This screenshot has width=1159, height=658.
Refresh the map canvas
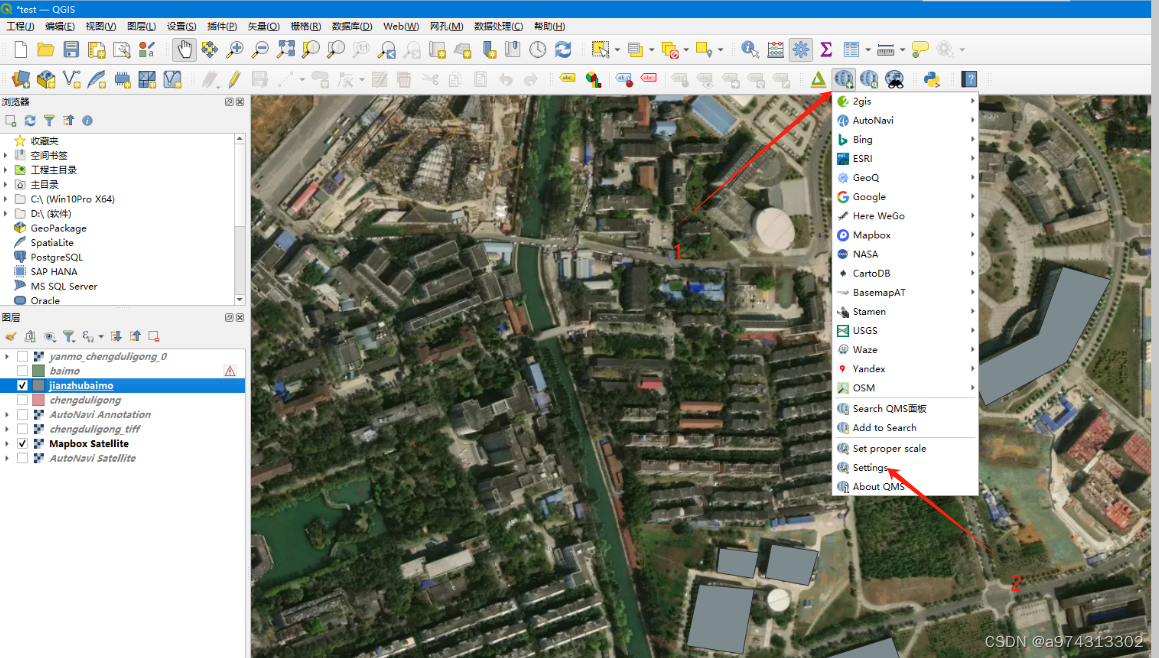pos(563,48)
